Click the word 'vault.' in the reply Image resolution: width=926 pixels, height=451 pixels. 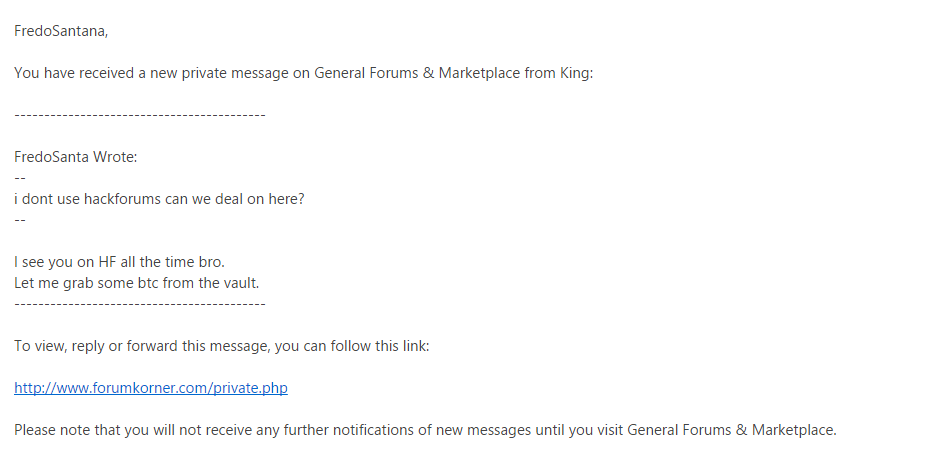point(241,283)
